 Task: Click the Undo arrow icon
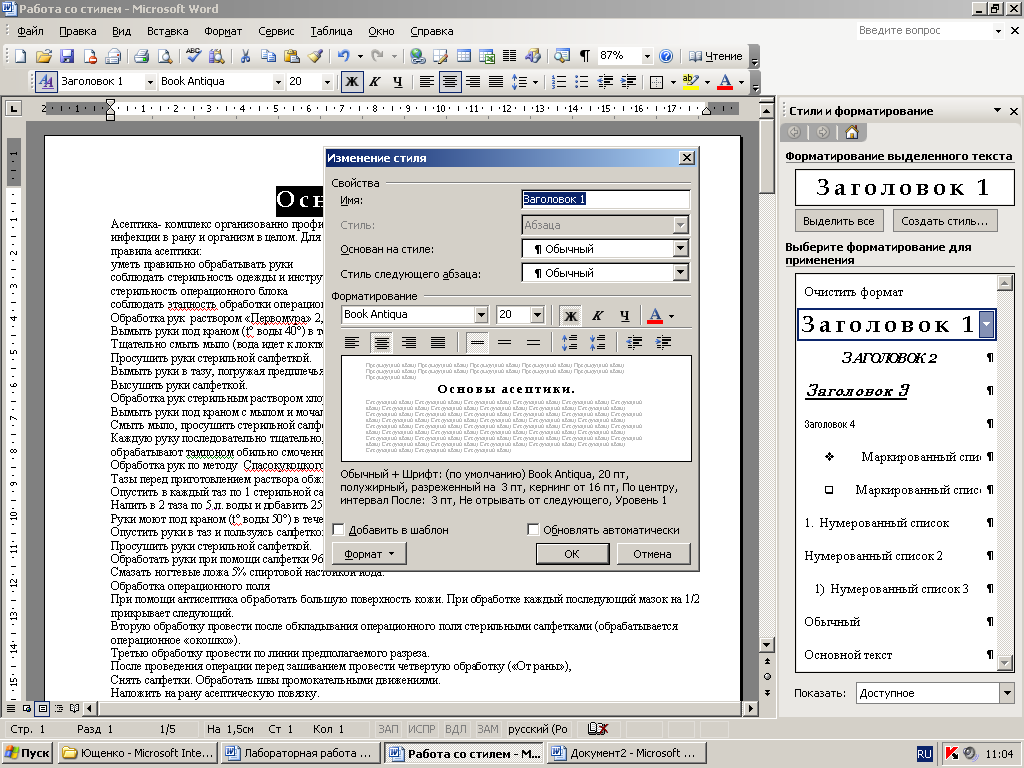(344, 56)
